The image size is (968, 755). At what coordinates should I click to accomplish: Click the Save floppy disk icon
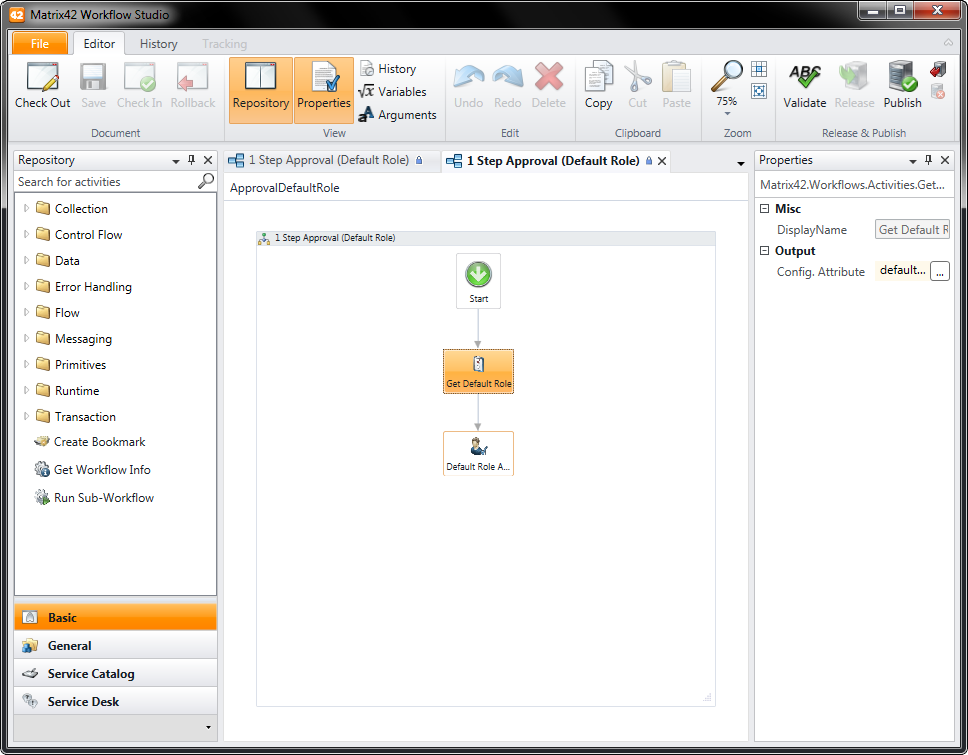point(93,77)
